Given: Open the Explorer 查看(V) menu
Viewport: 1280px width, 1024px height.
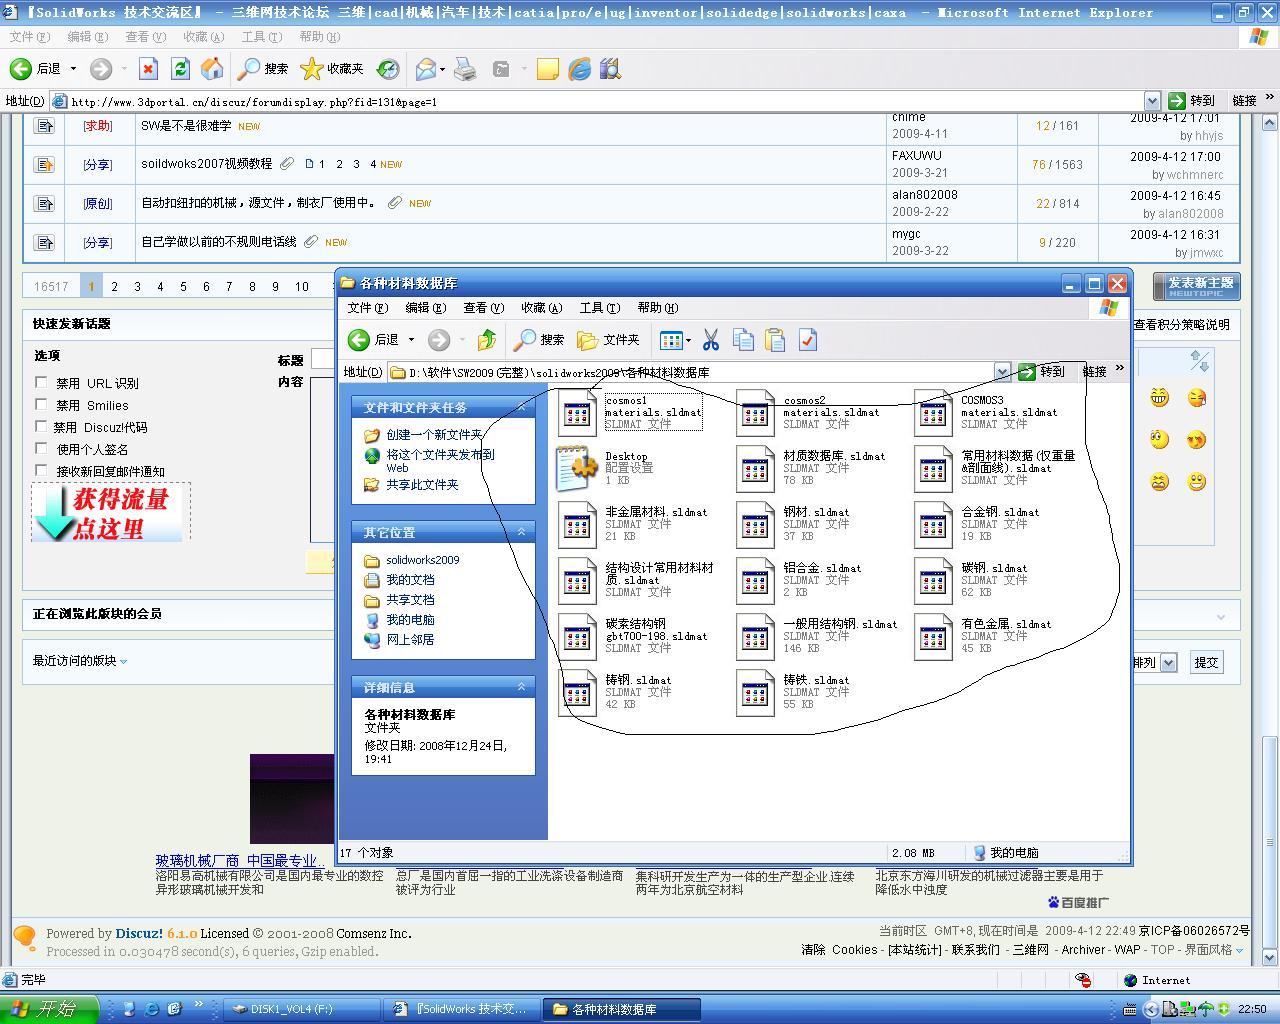Looking at the screenshot, I should tap(483, 308).
